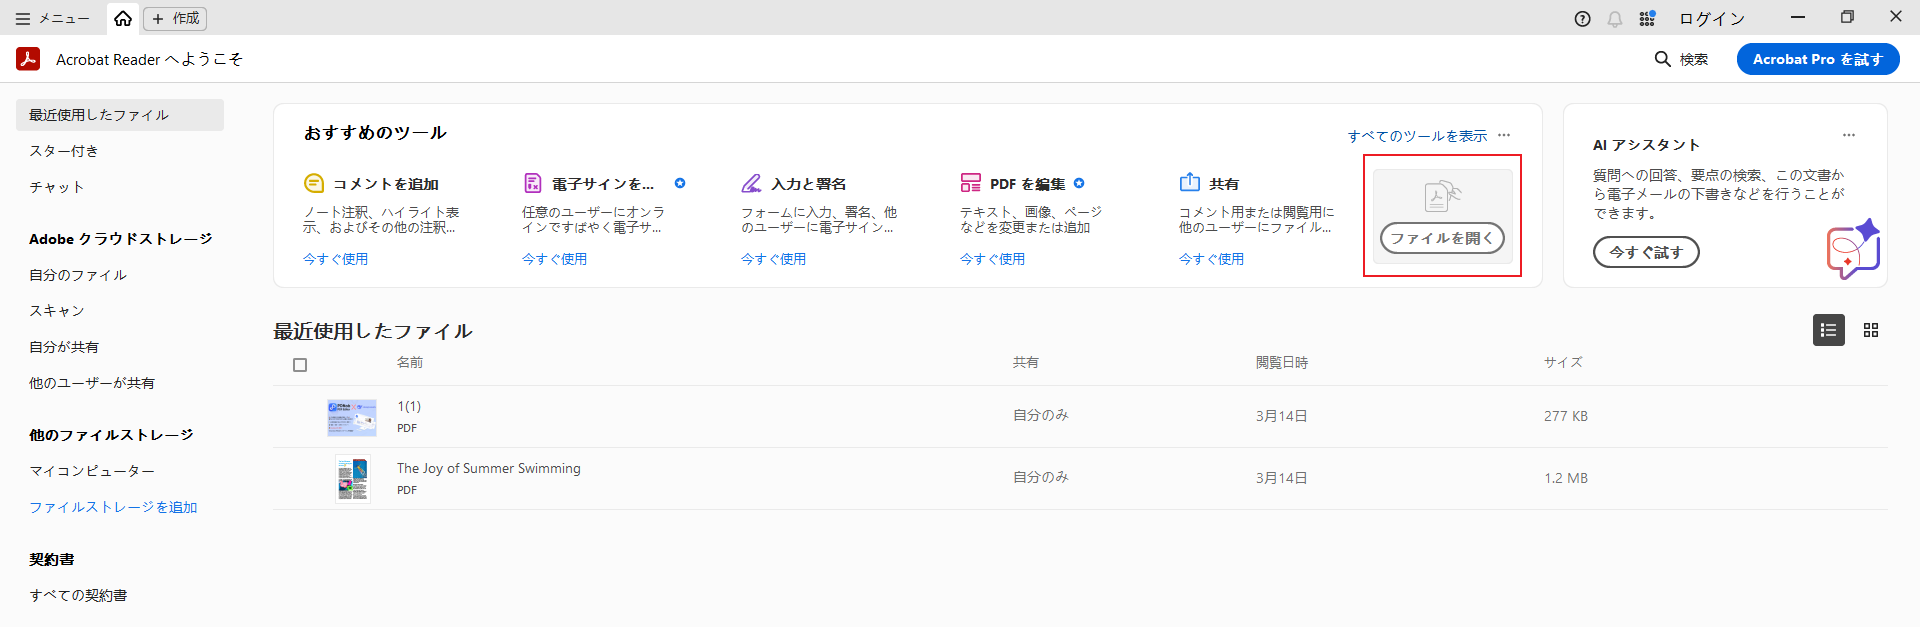This screenshot has height=627, width=1920.
Task: Click the PDF file drop icon
Action: (1442, 195)
